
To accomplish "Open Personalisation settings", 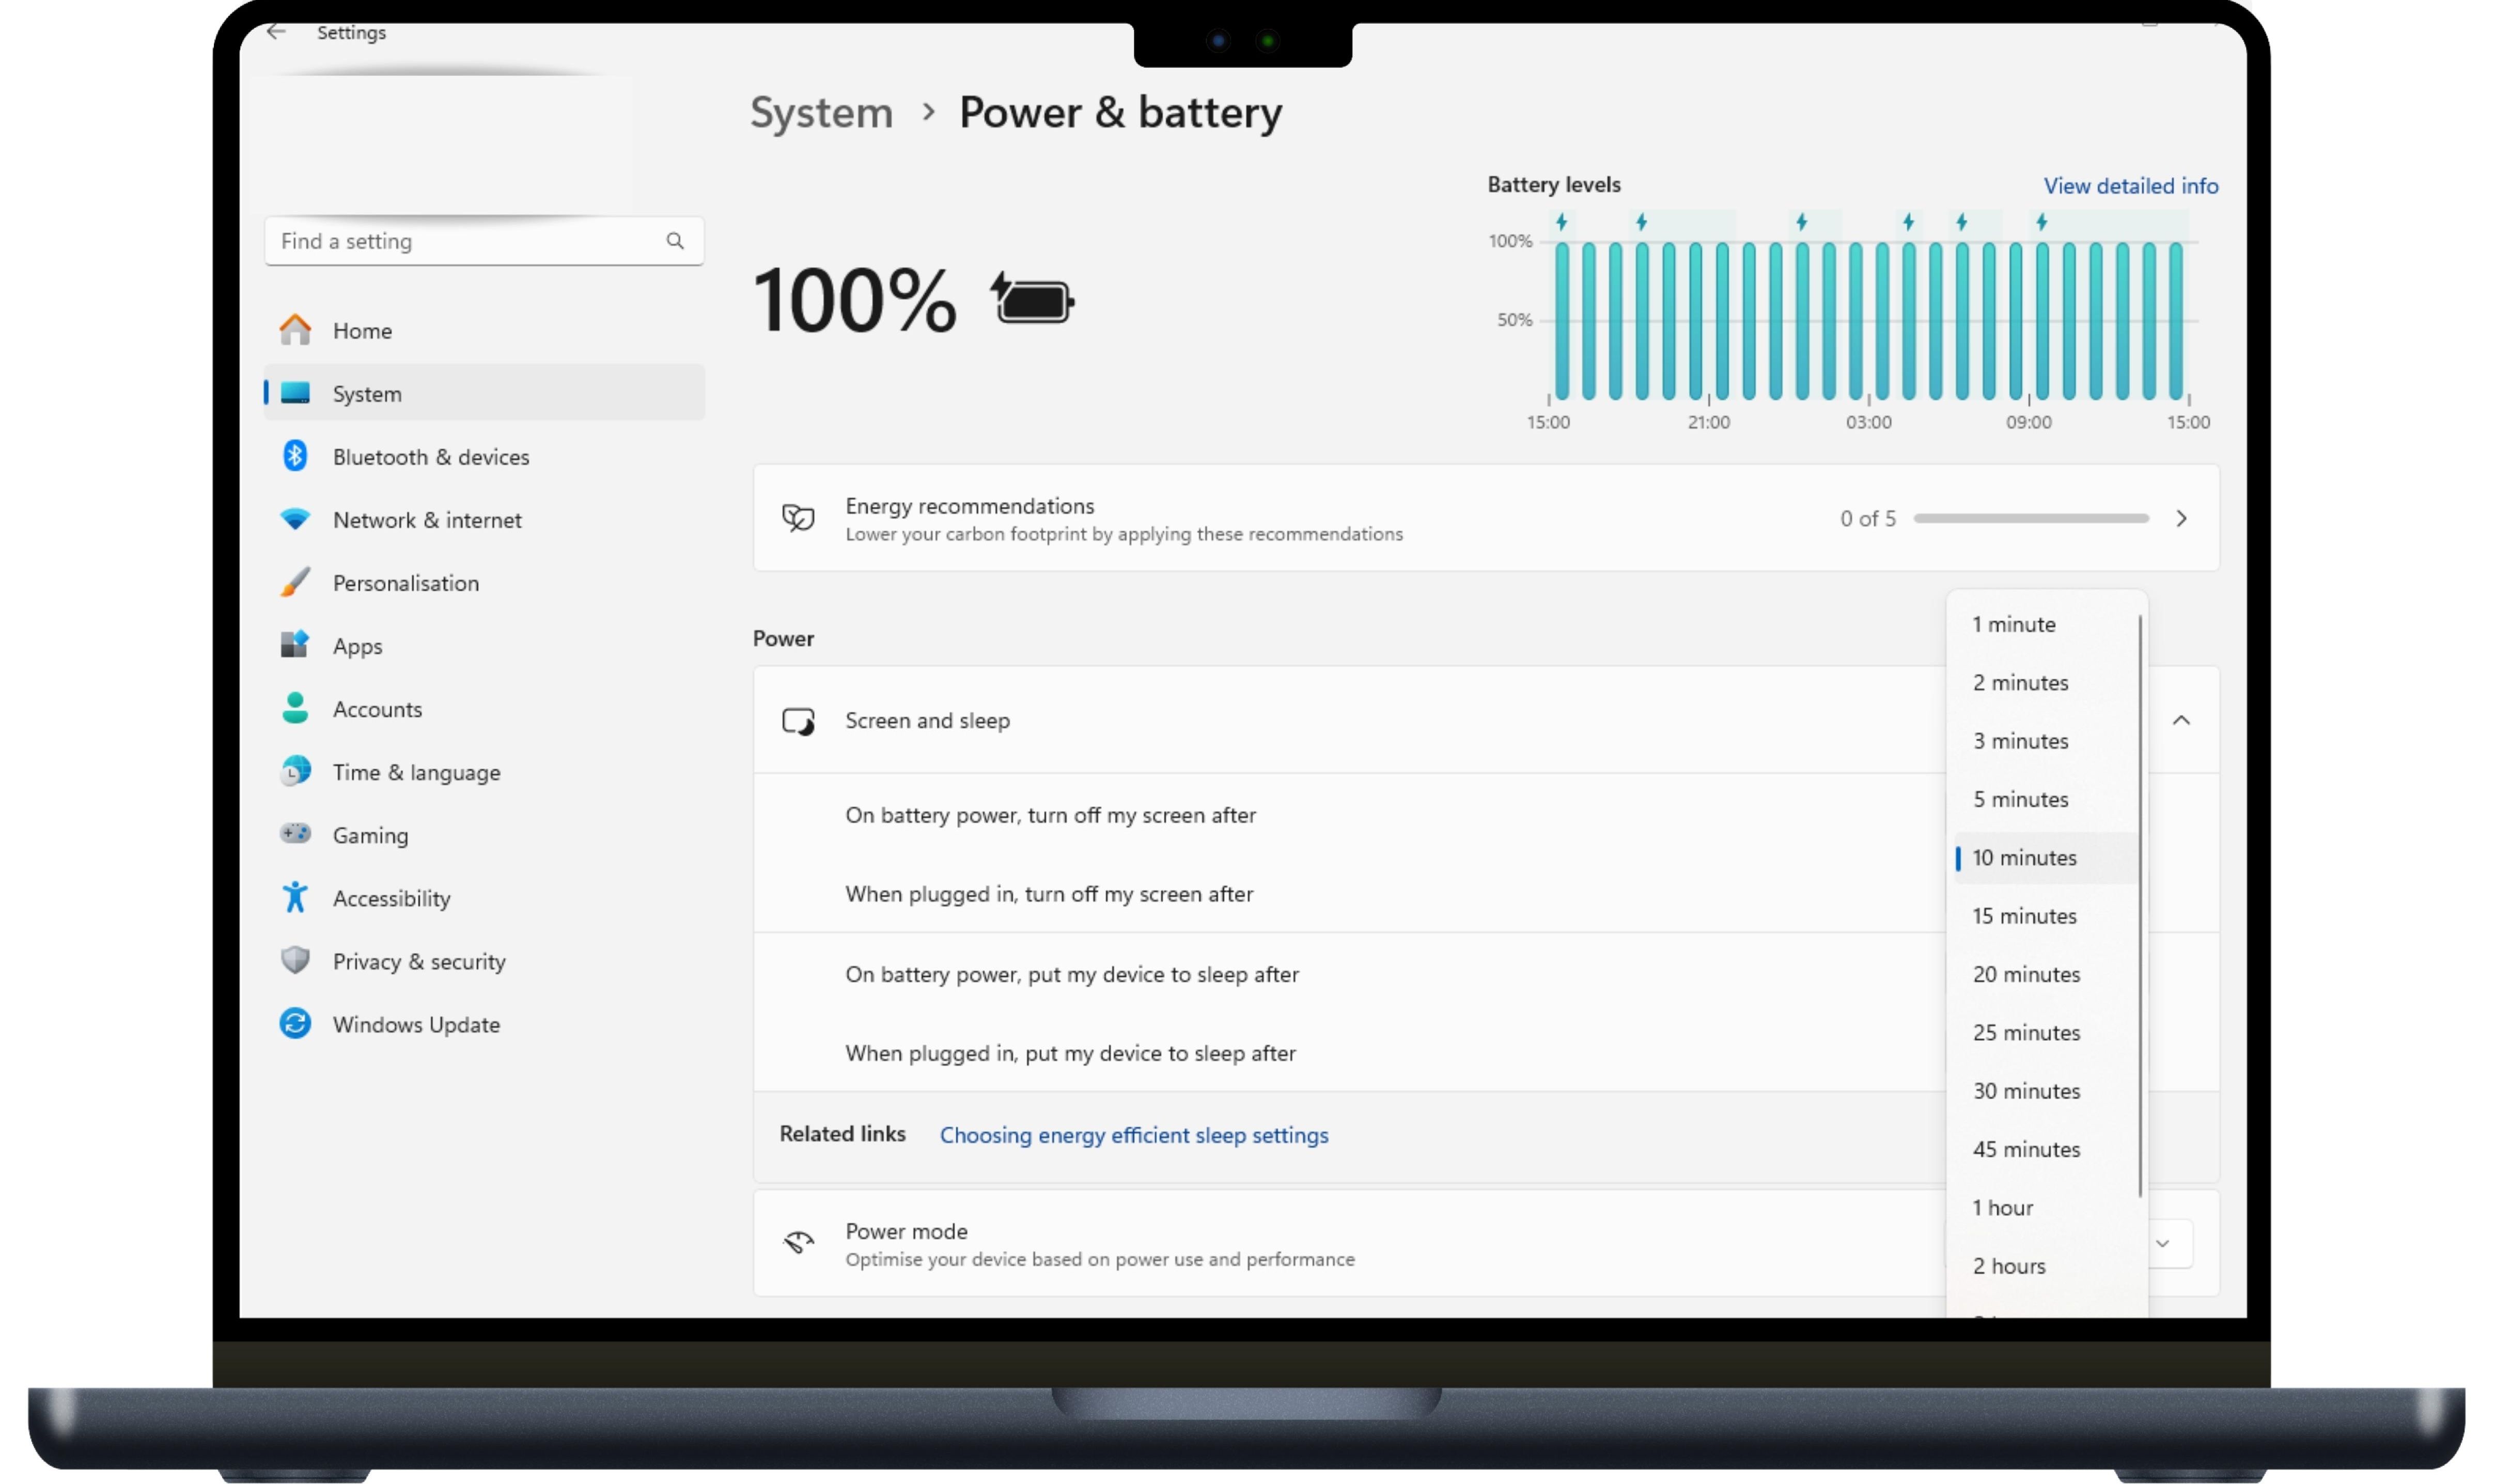I will (x=484, y=582).
